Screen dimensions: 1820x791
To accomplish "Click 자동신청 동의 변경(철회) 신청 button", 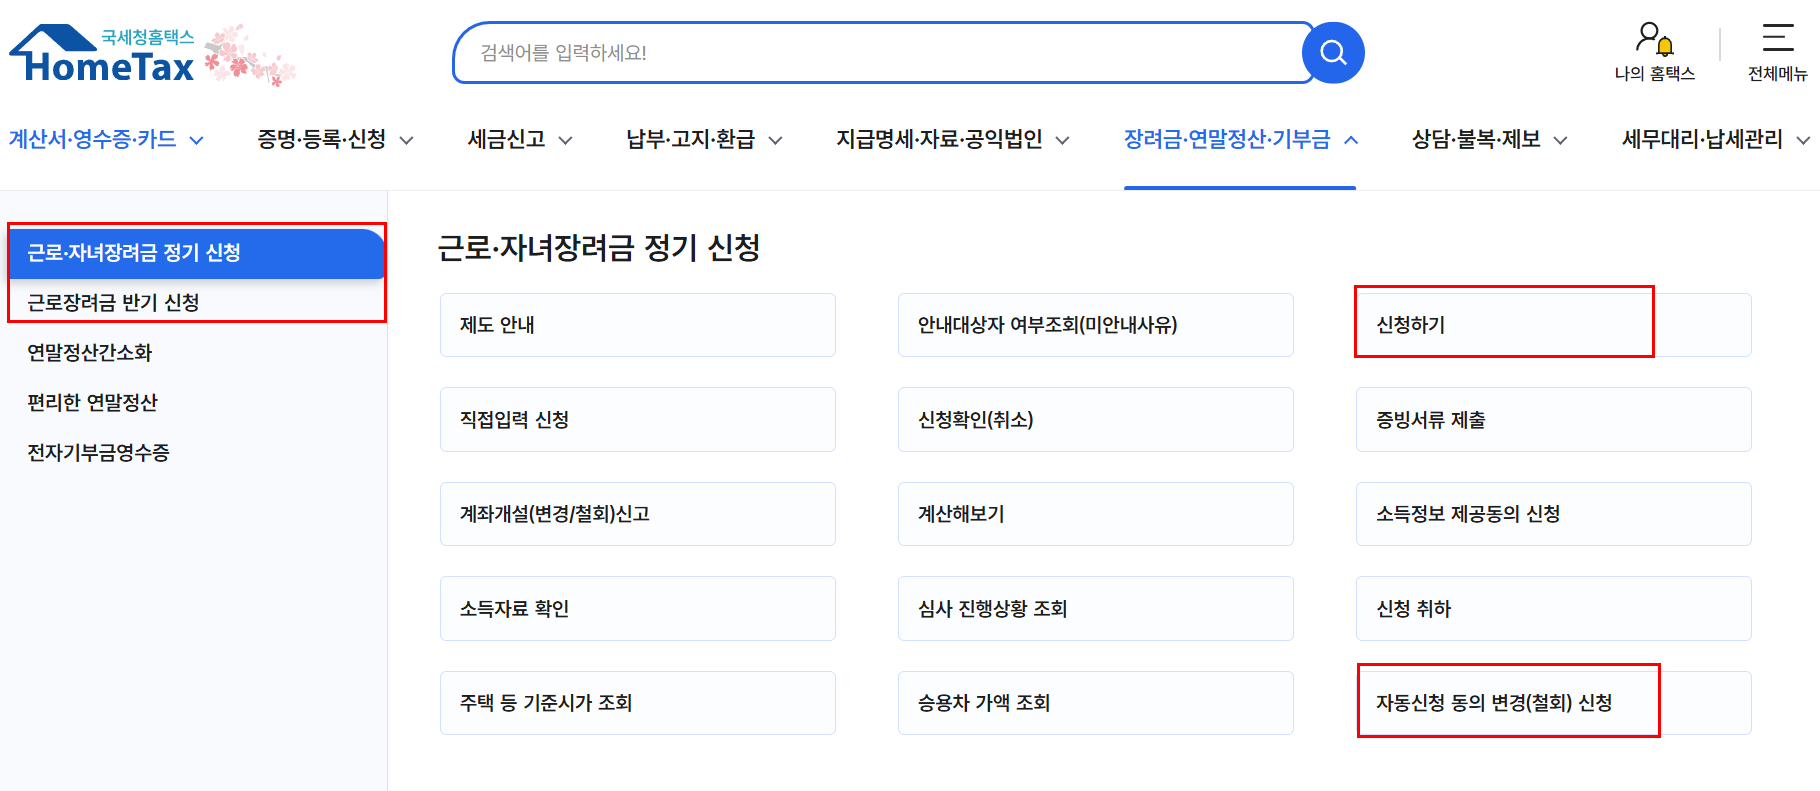I will point(1554,703).
